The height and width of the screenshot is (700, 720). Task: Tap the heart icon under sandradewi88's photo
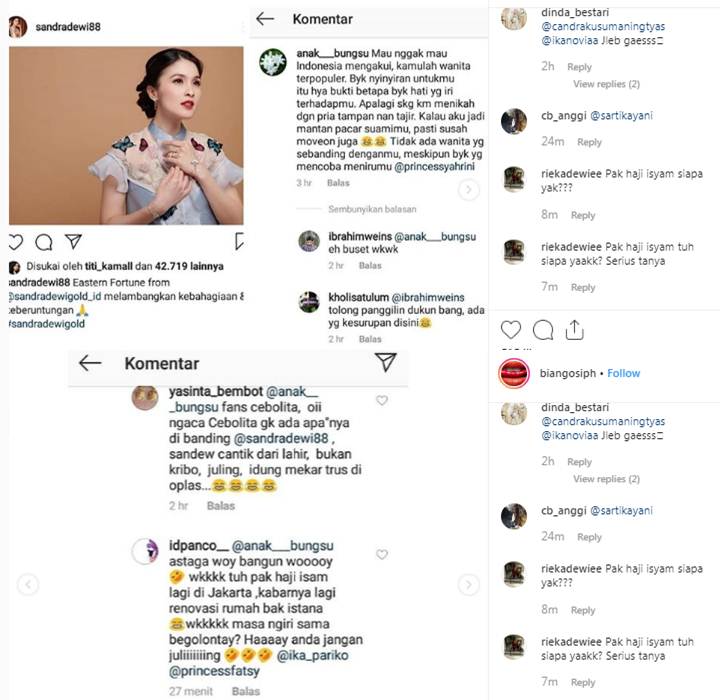[15, 242]
